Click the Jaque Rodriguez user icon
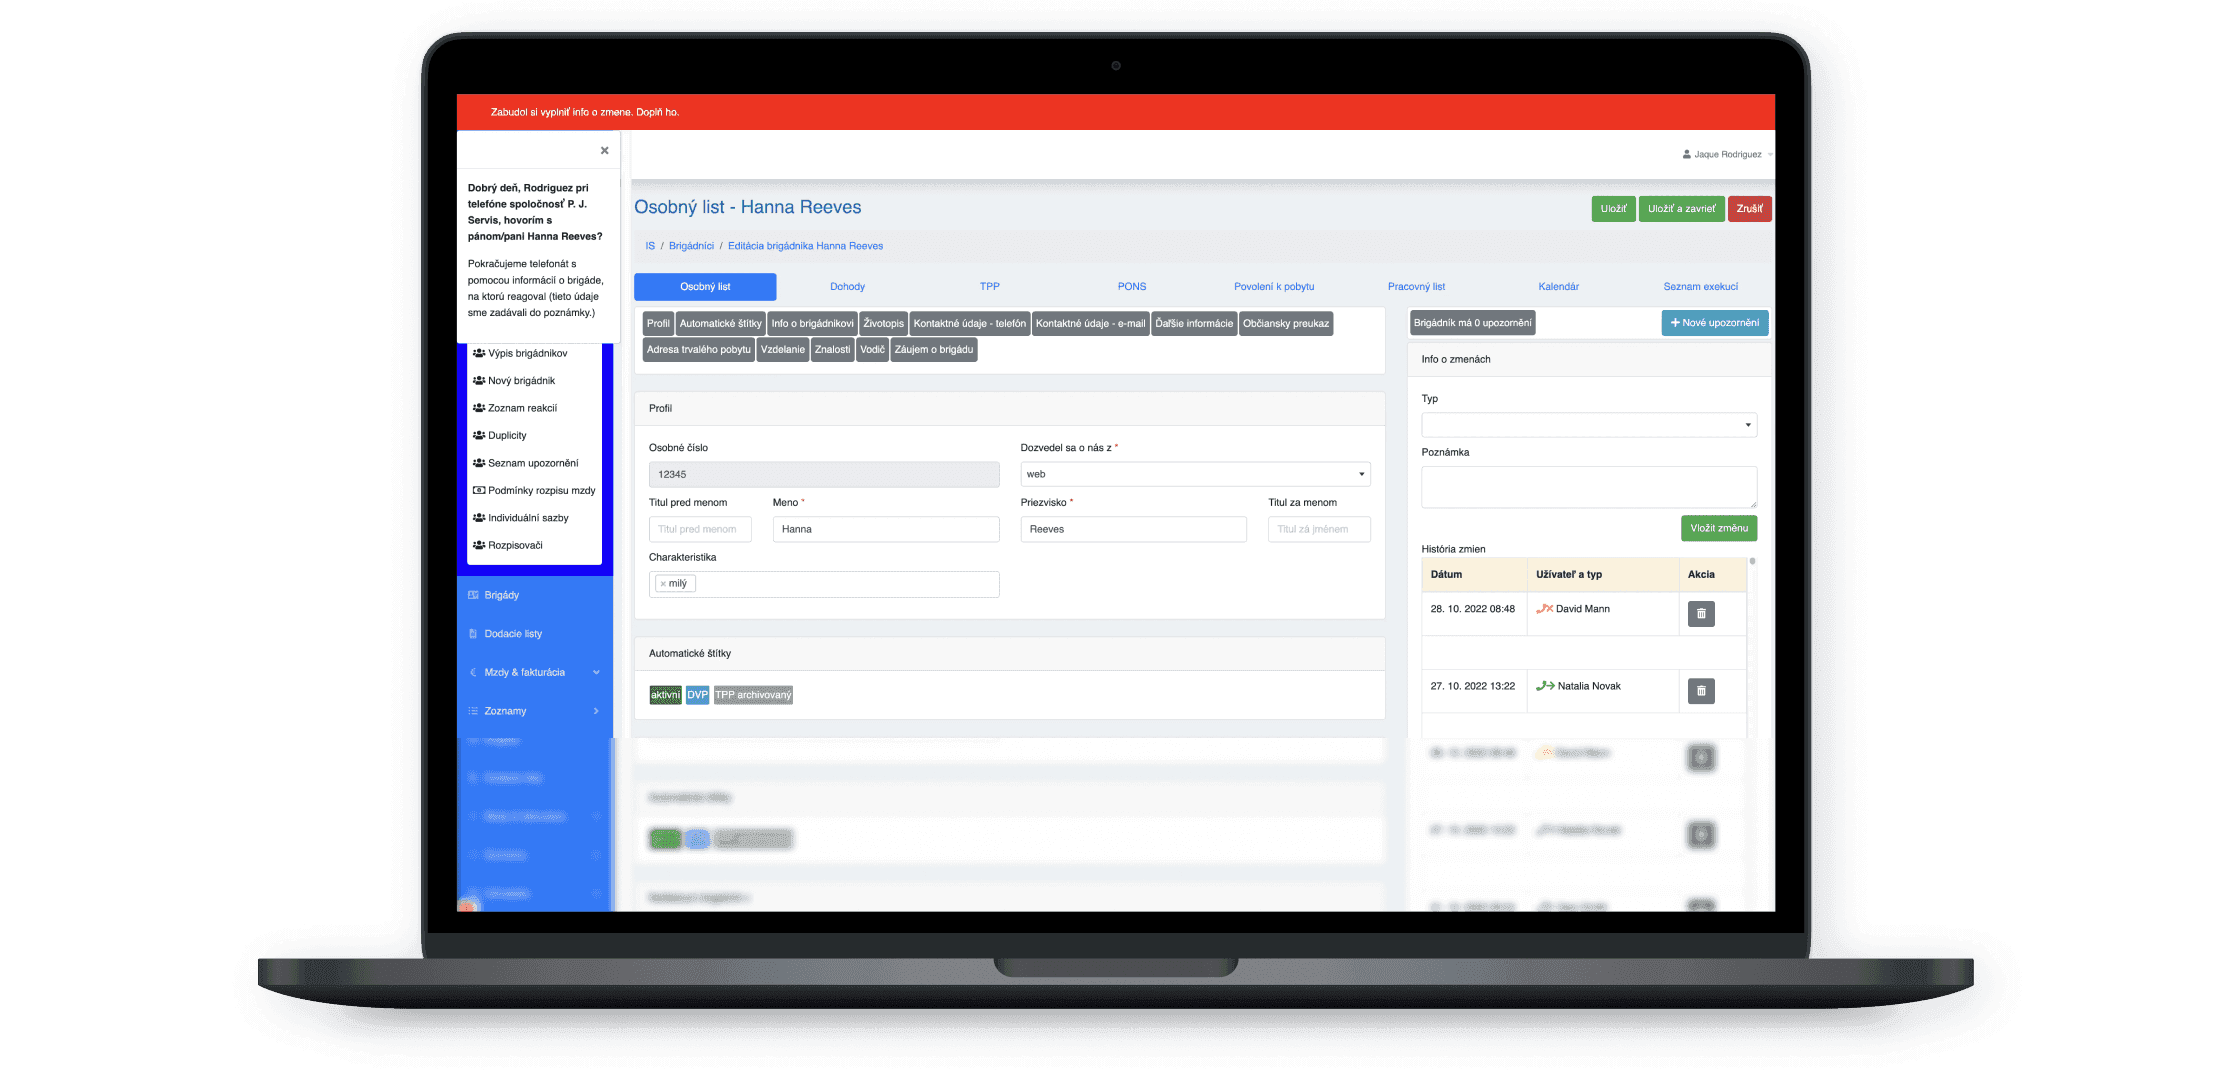Viewport: 2234px width, 1080px height. (x=1687, y=155)
